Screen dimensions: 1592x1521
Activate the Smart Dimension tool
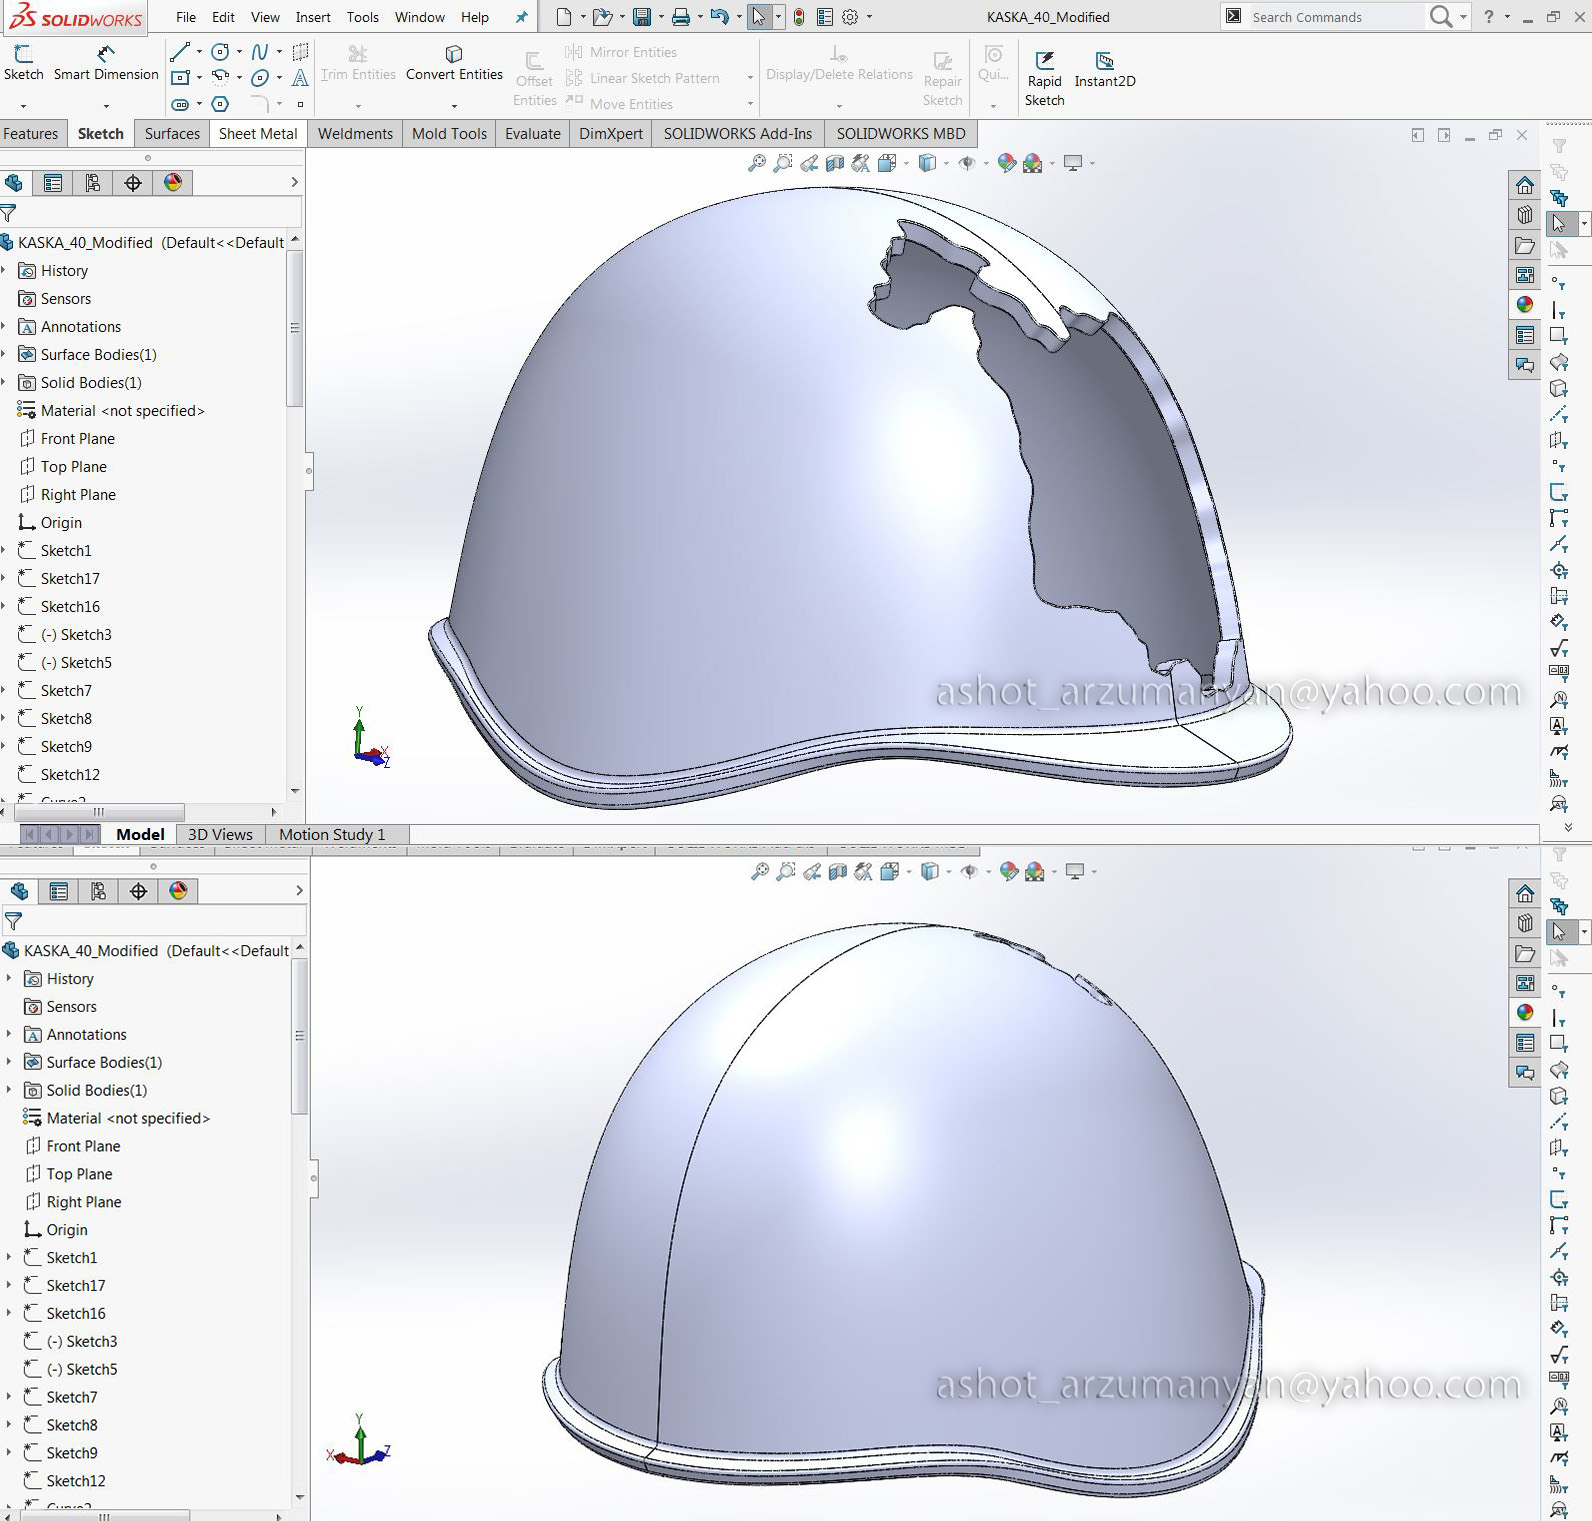106,63
